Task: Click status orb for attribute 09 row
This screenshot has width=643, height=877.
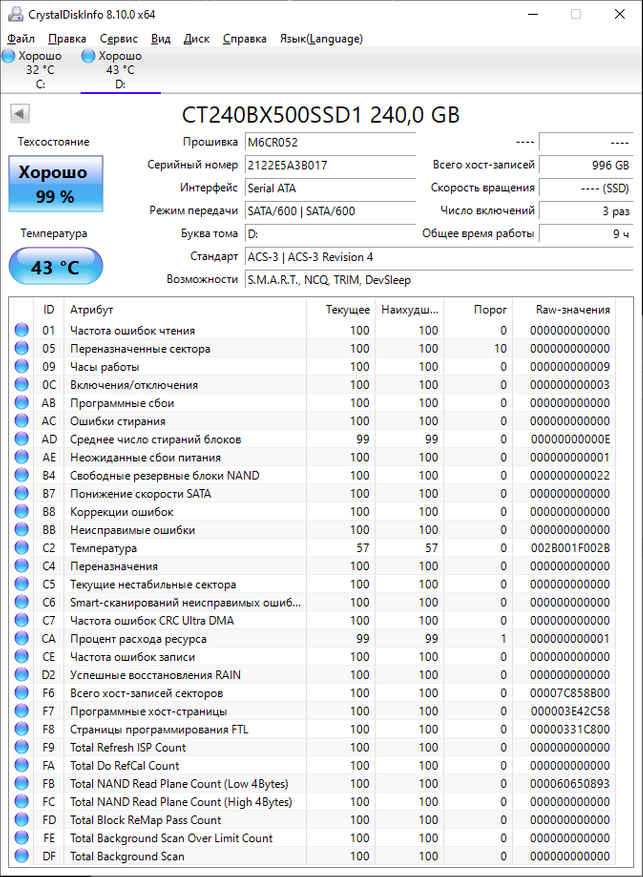Action: tap(22, 366)
